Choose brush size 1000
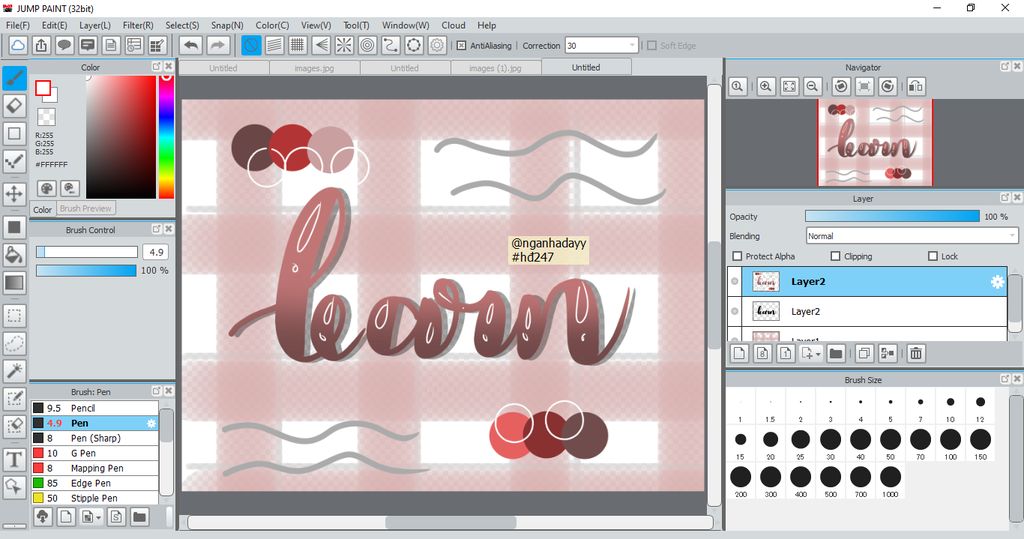 pyautogui.click(x=890, y=481)
